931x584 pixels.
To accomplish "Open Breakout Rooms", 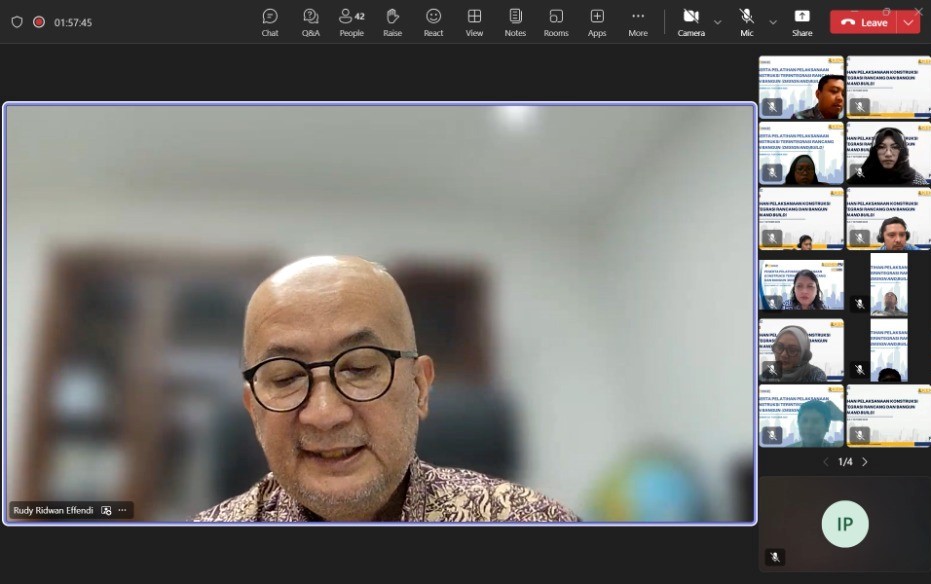I will (x=555, y=22).
